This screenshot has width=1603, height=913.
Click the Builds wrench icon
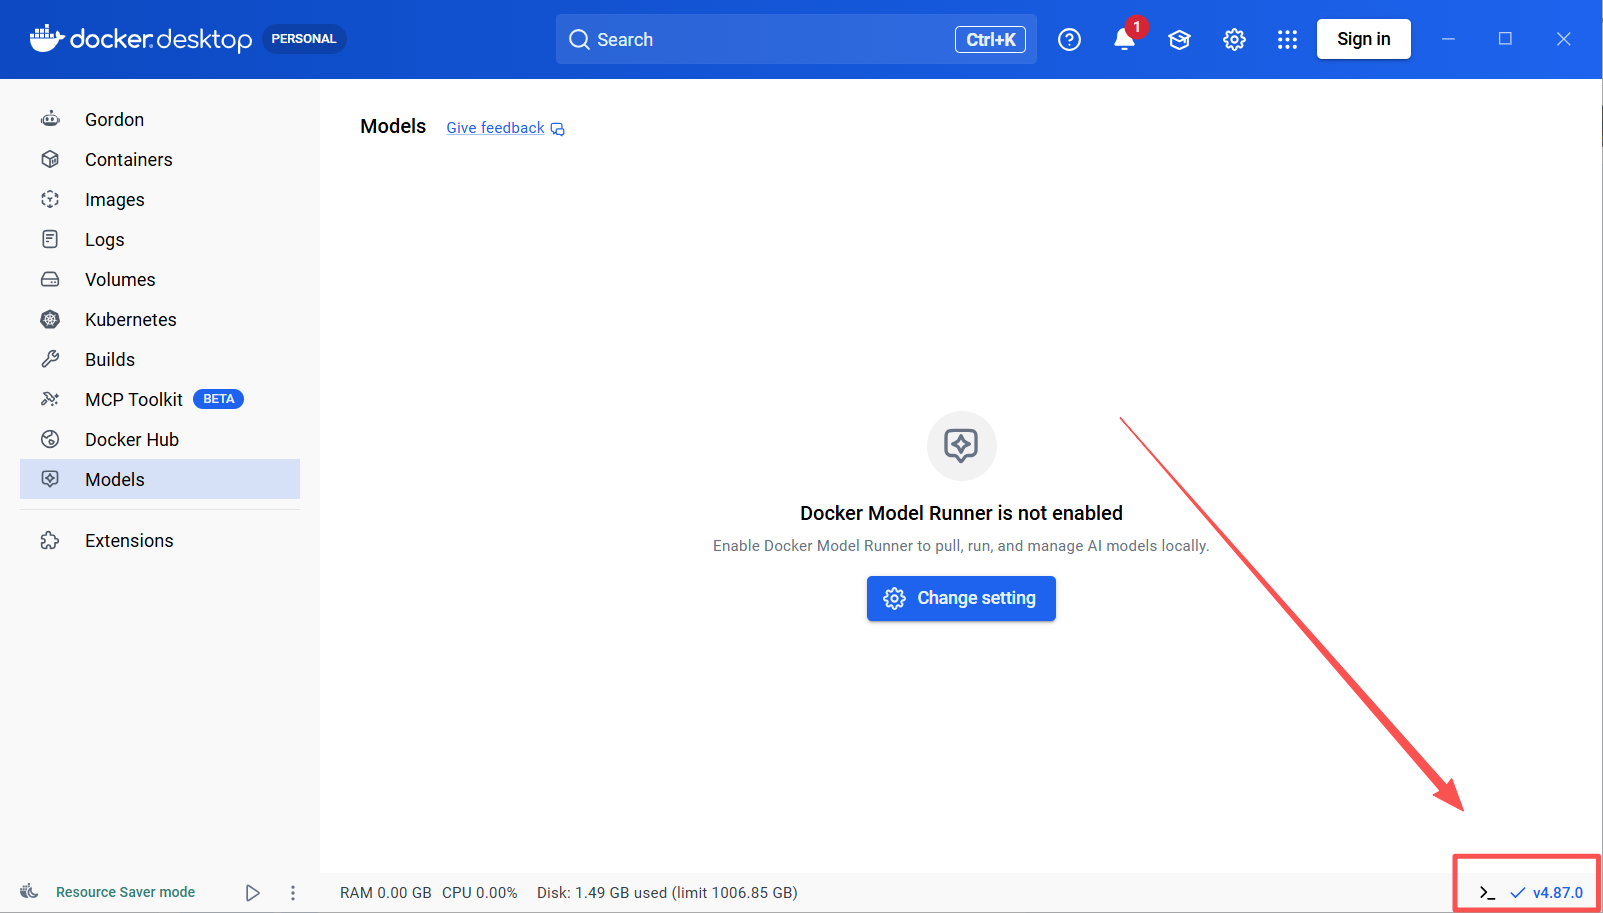click(x=50, y=359)
